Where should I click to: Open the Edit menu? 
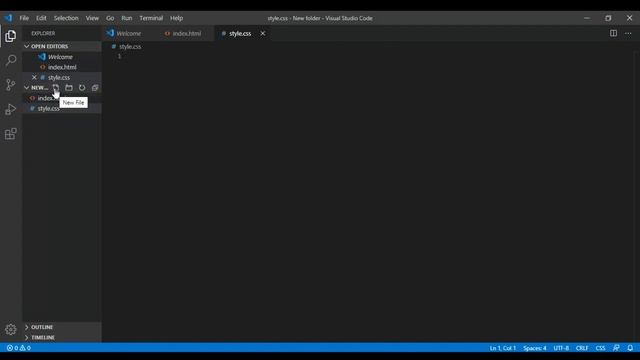tap(41, 18)
